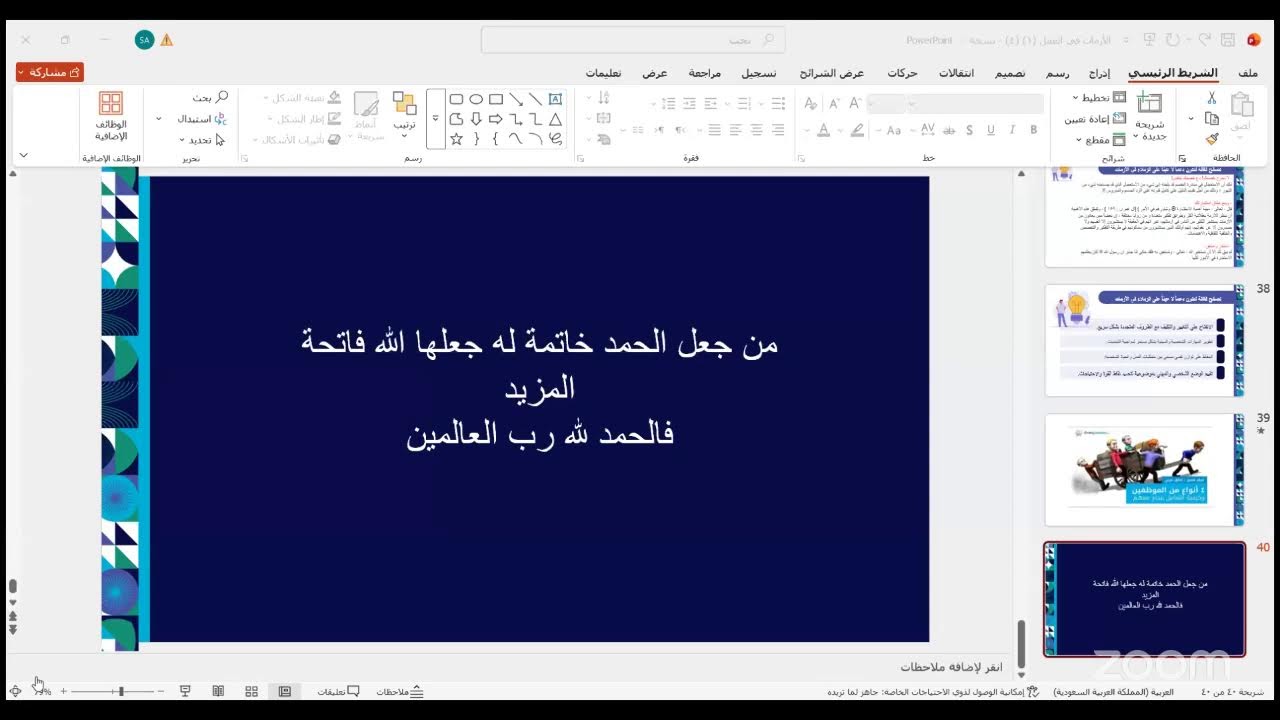Click the zoom slider in status bar
Viewport: 1280px width, 720px height.
[x=114, y=691]
